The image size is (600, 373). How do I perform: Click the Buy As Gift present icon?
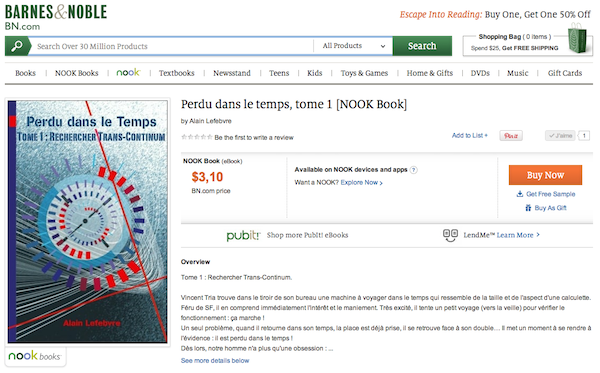tap(528, 208)
